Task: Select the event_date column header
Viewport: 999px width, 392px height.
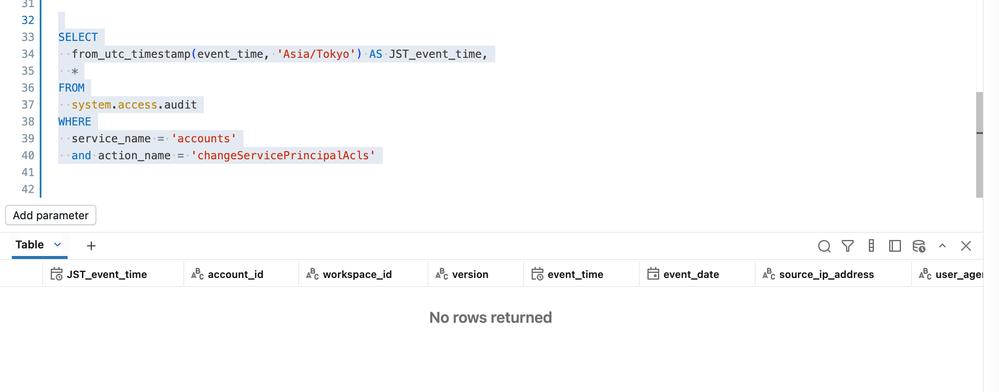Action: (x=698, y=274)
